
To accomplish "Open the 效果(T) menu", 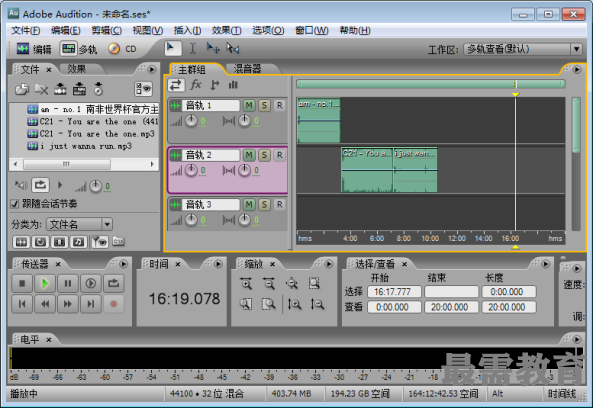I will tap(226, 30).
